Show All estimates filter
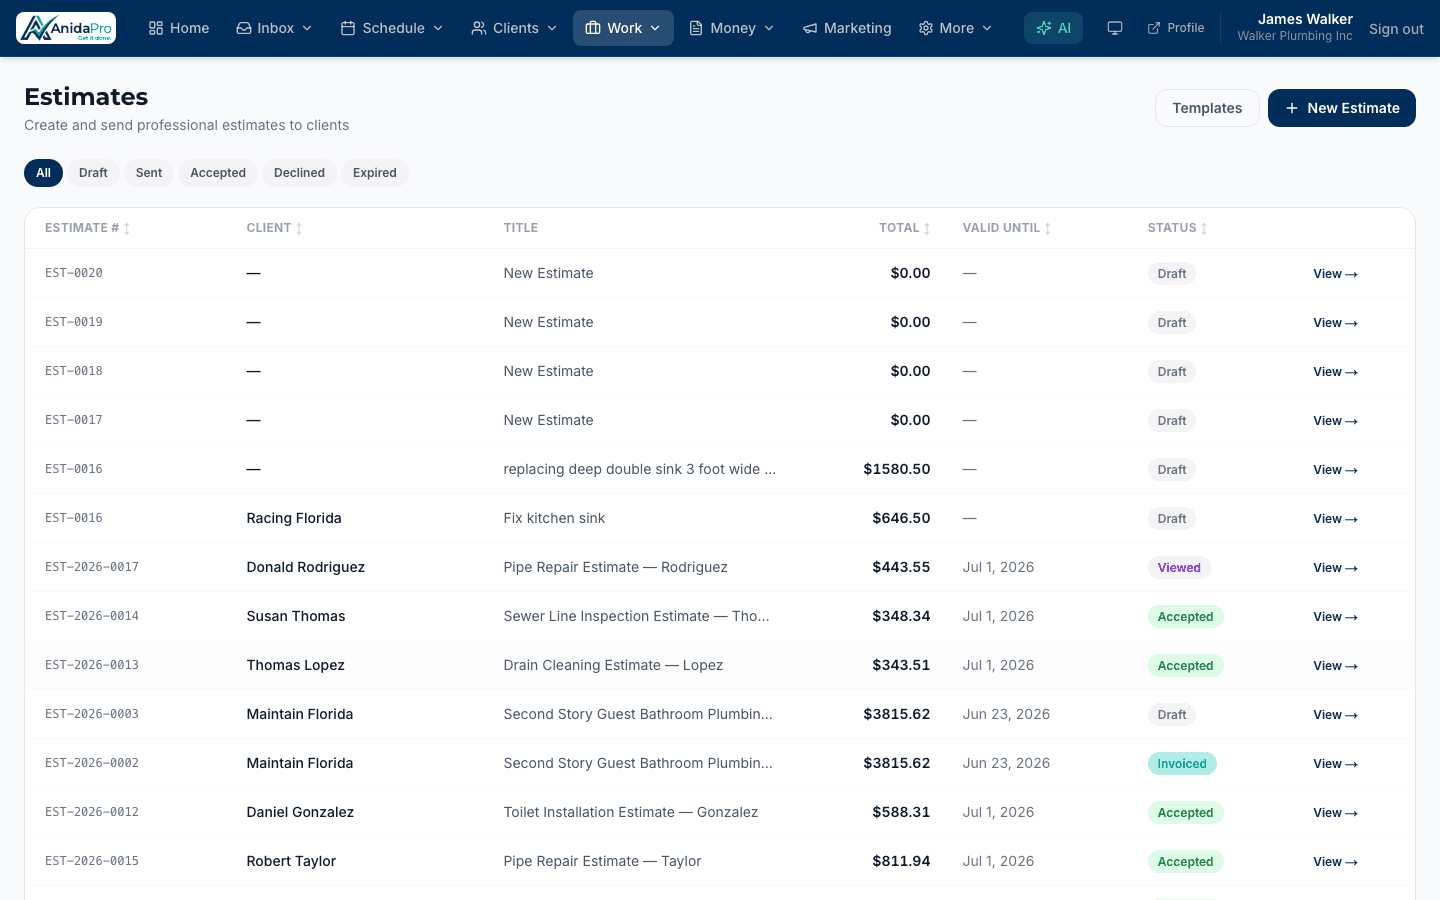Viewport: 1440px width, 900px height. click(43, 173)
